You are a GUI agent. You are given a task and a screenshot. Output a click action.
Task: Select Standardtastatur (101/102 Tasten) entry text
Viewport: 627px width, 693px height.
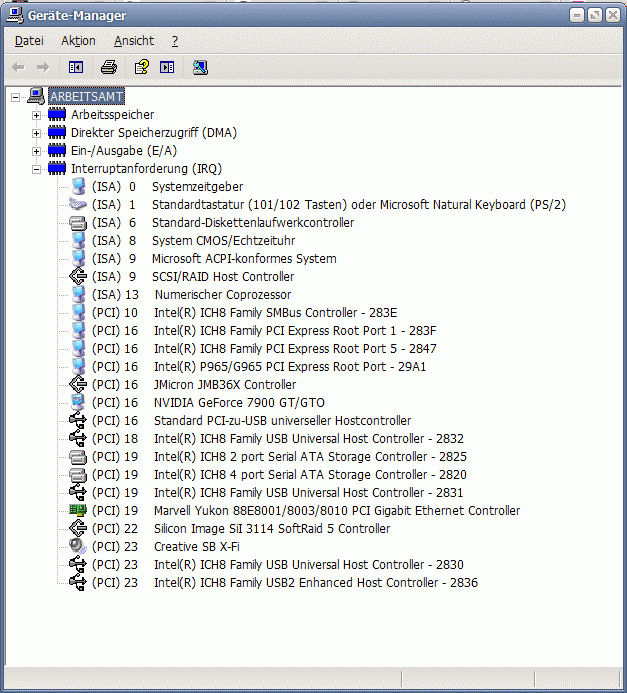point(359,205)
